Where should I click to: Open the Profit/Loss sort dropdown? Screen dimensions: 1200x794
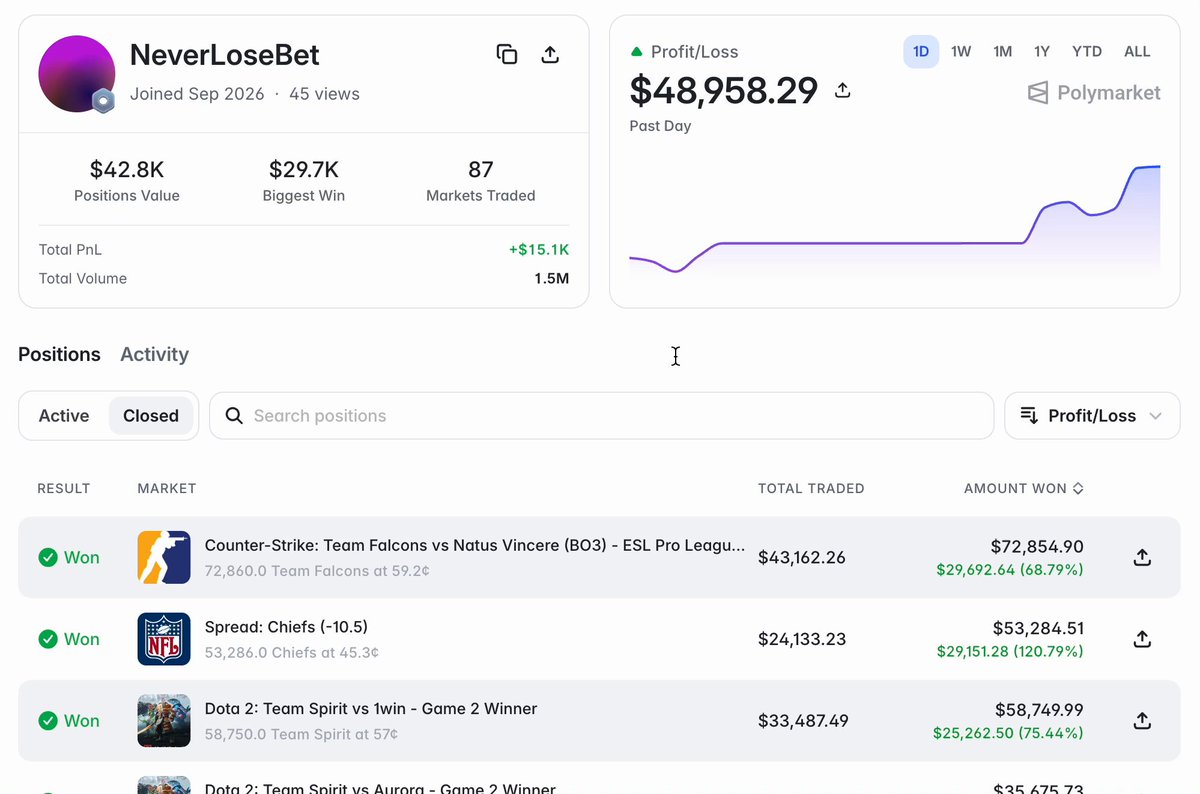tap(1092, 416)
